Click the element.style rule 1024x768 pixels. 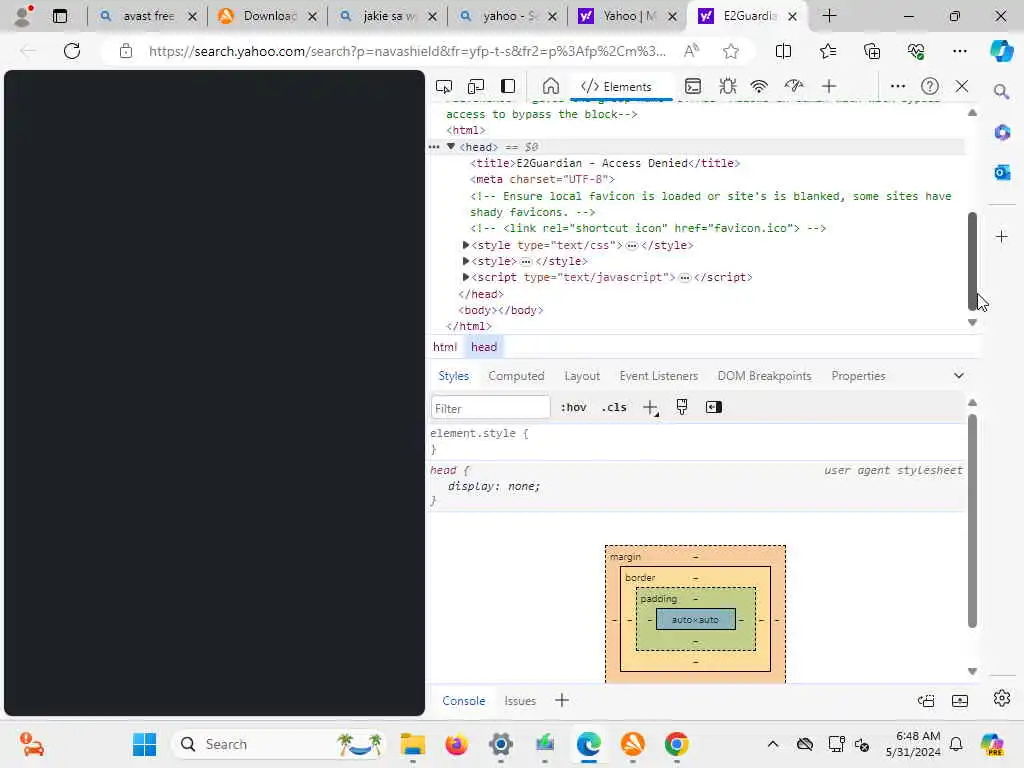click(479, 433)
